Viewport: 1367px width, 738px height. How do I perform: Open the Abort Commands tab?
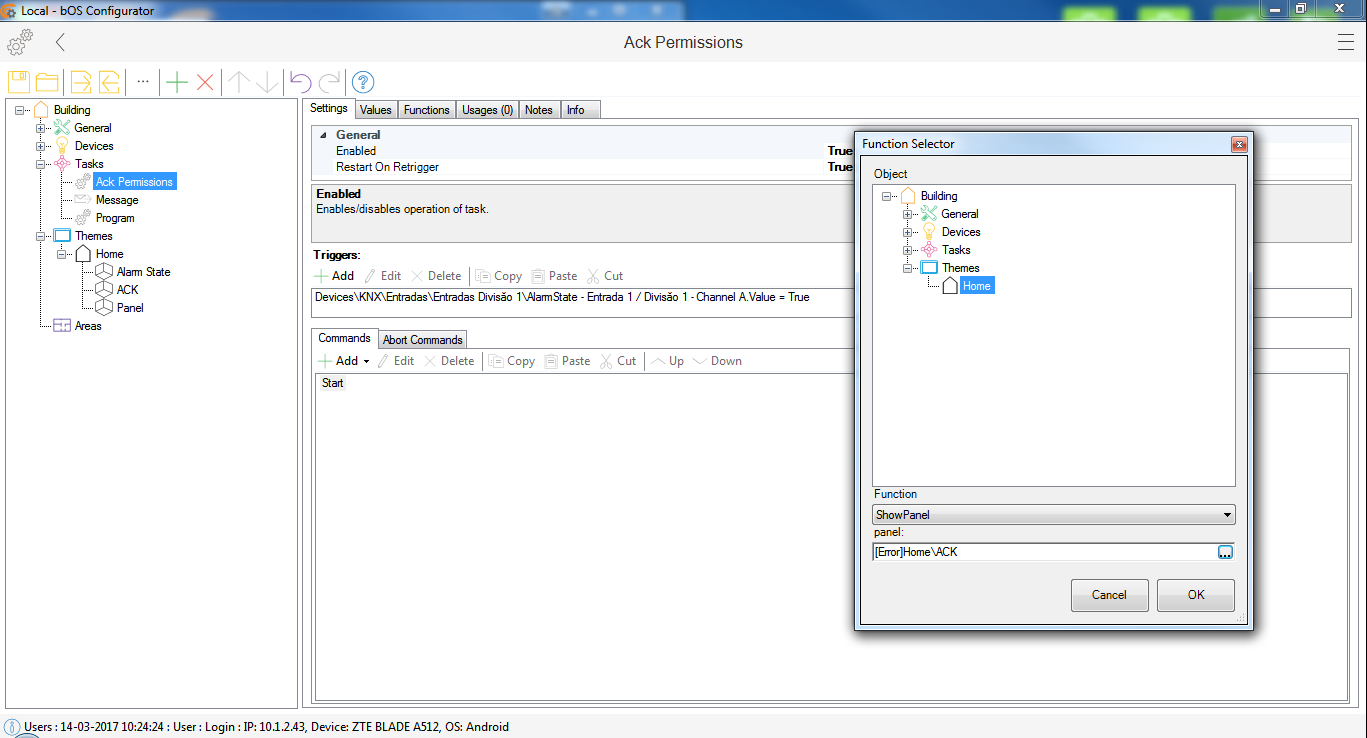[422, 340]
